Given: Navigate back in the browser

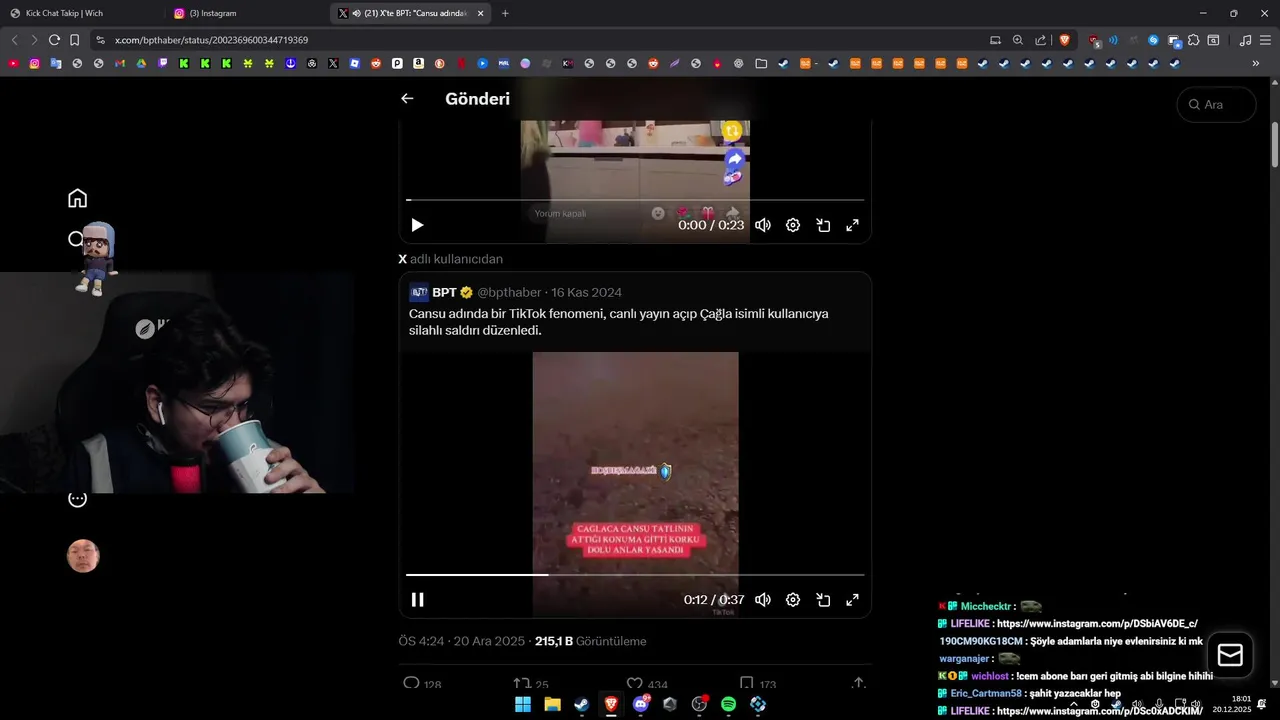Looking at the screenshot, I should (x=14, y=40).
